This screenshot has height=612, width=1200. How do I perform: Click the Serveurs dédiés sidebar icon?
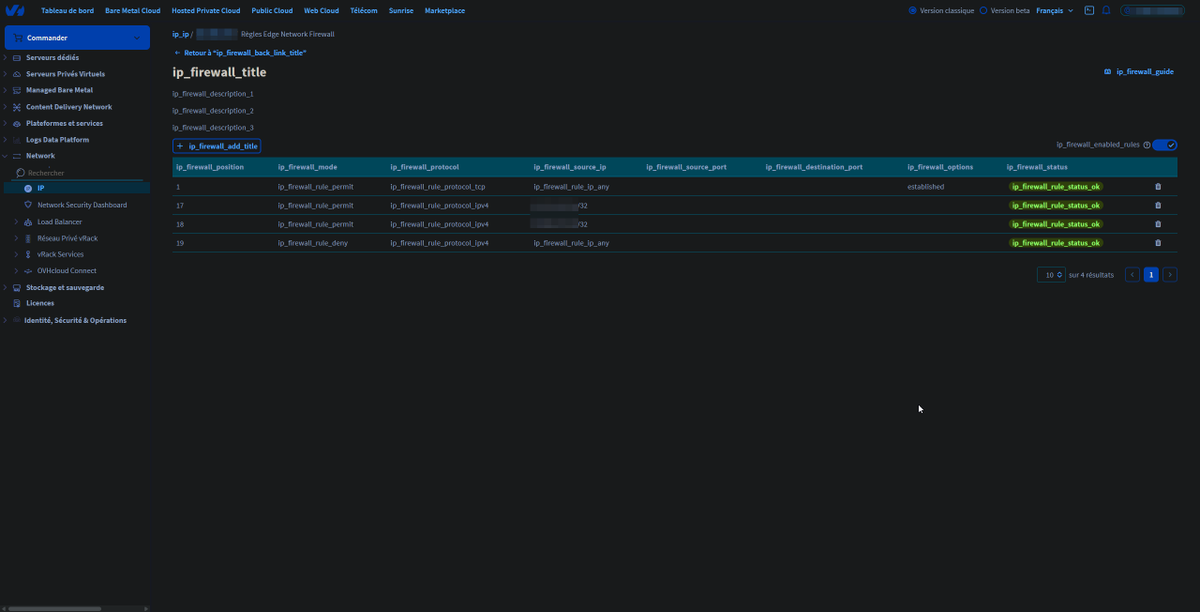click(x=16, y=58)
